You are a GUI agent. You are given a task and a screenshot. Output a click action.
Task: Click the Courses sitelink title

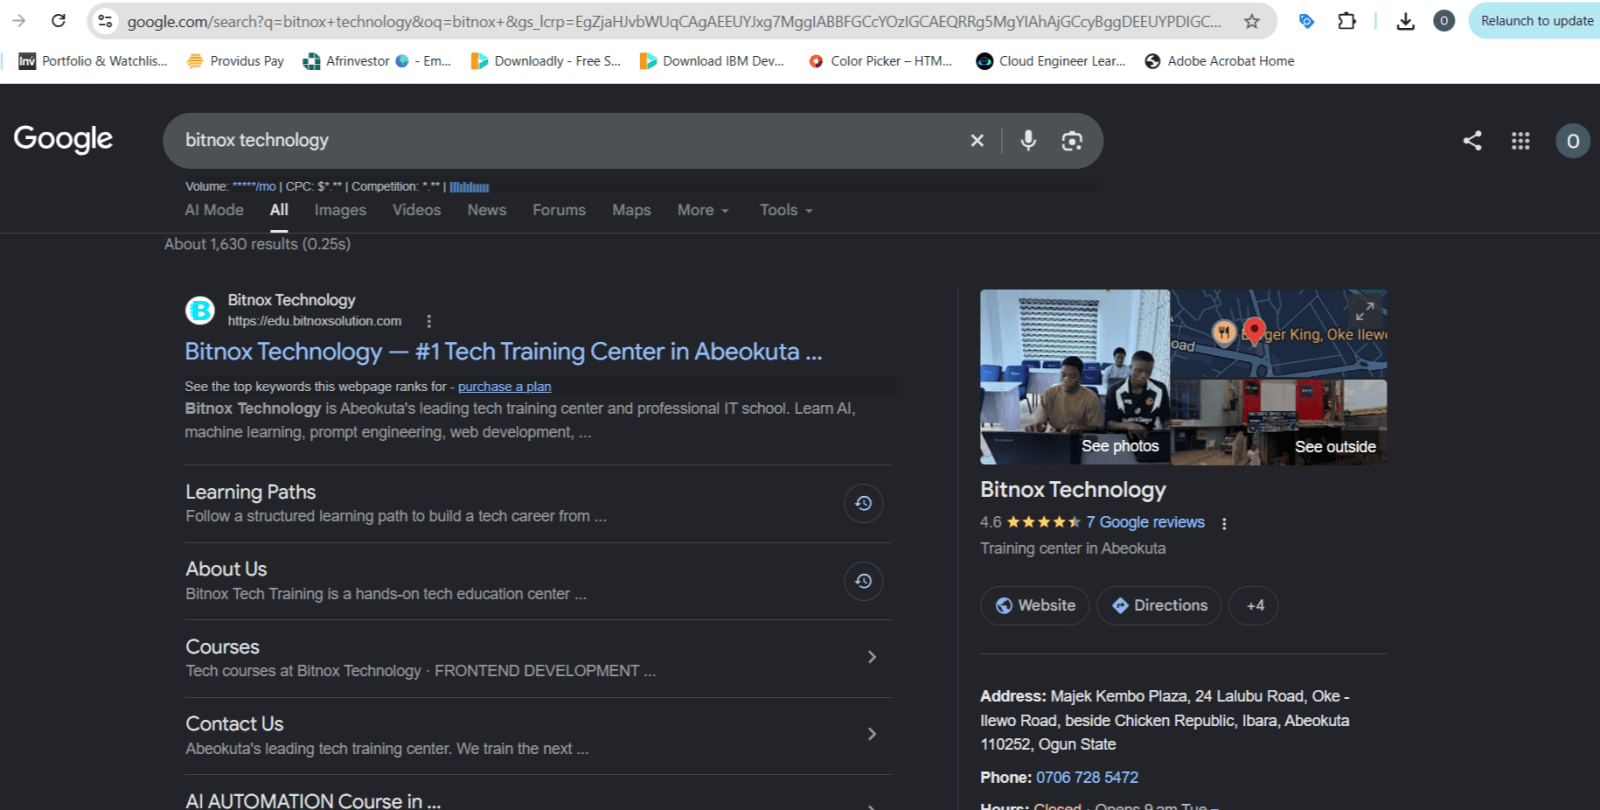(222, 647)
